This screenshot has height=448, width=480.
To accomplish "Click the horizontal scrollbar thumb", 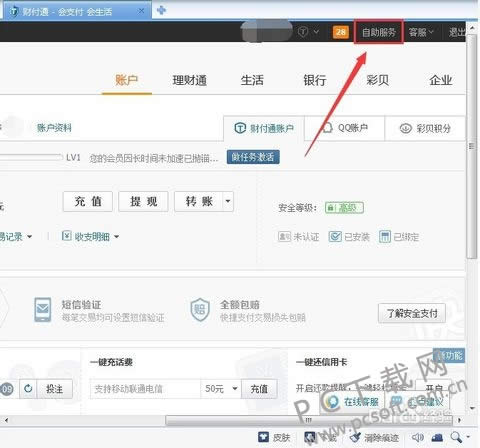I will [x=309, y=420].
